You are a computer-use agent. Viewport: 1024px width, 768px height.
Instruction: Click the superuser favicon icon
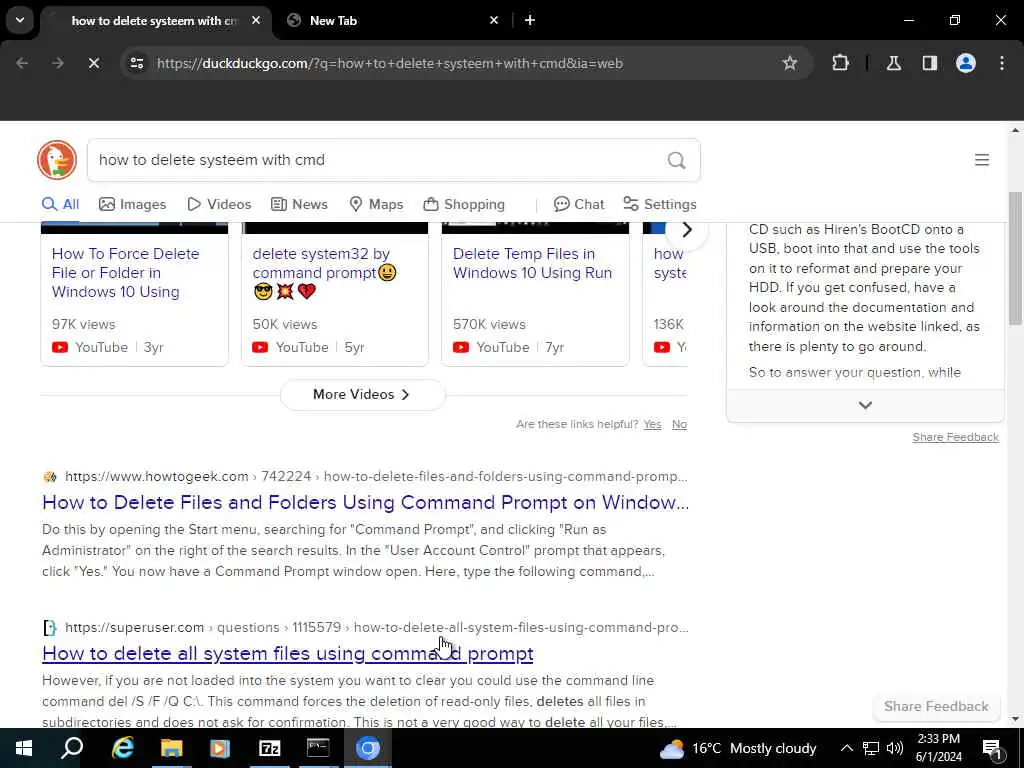[x=50, y=628]
